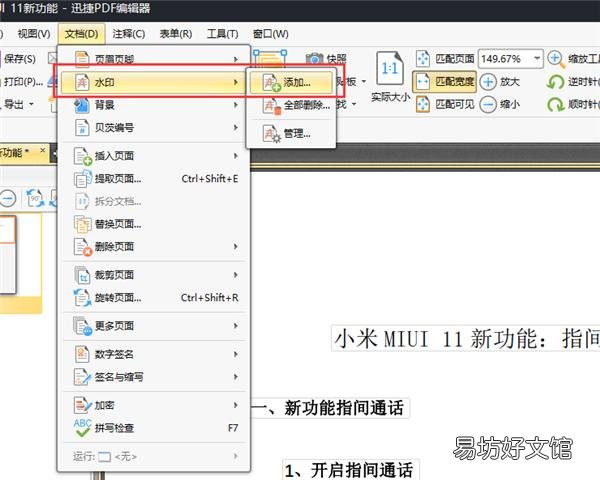Click the heading 一、新功能指间通话
Viewport: 600px width, 480px height.
330,408
